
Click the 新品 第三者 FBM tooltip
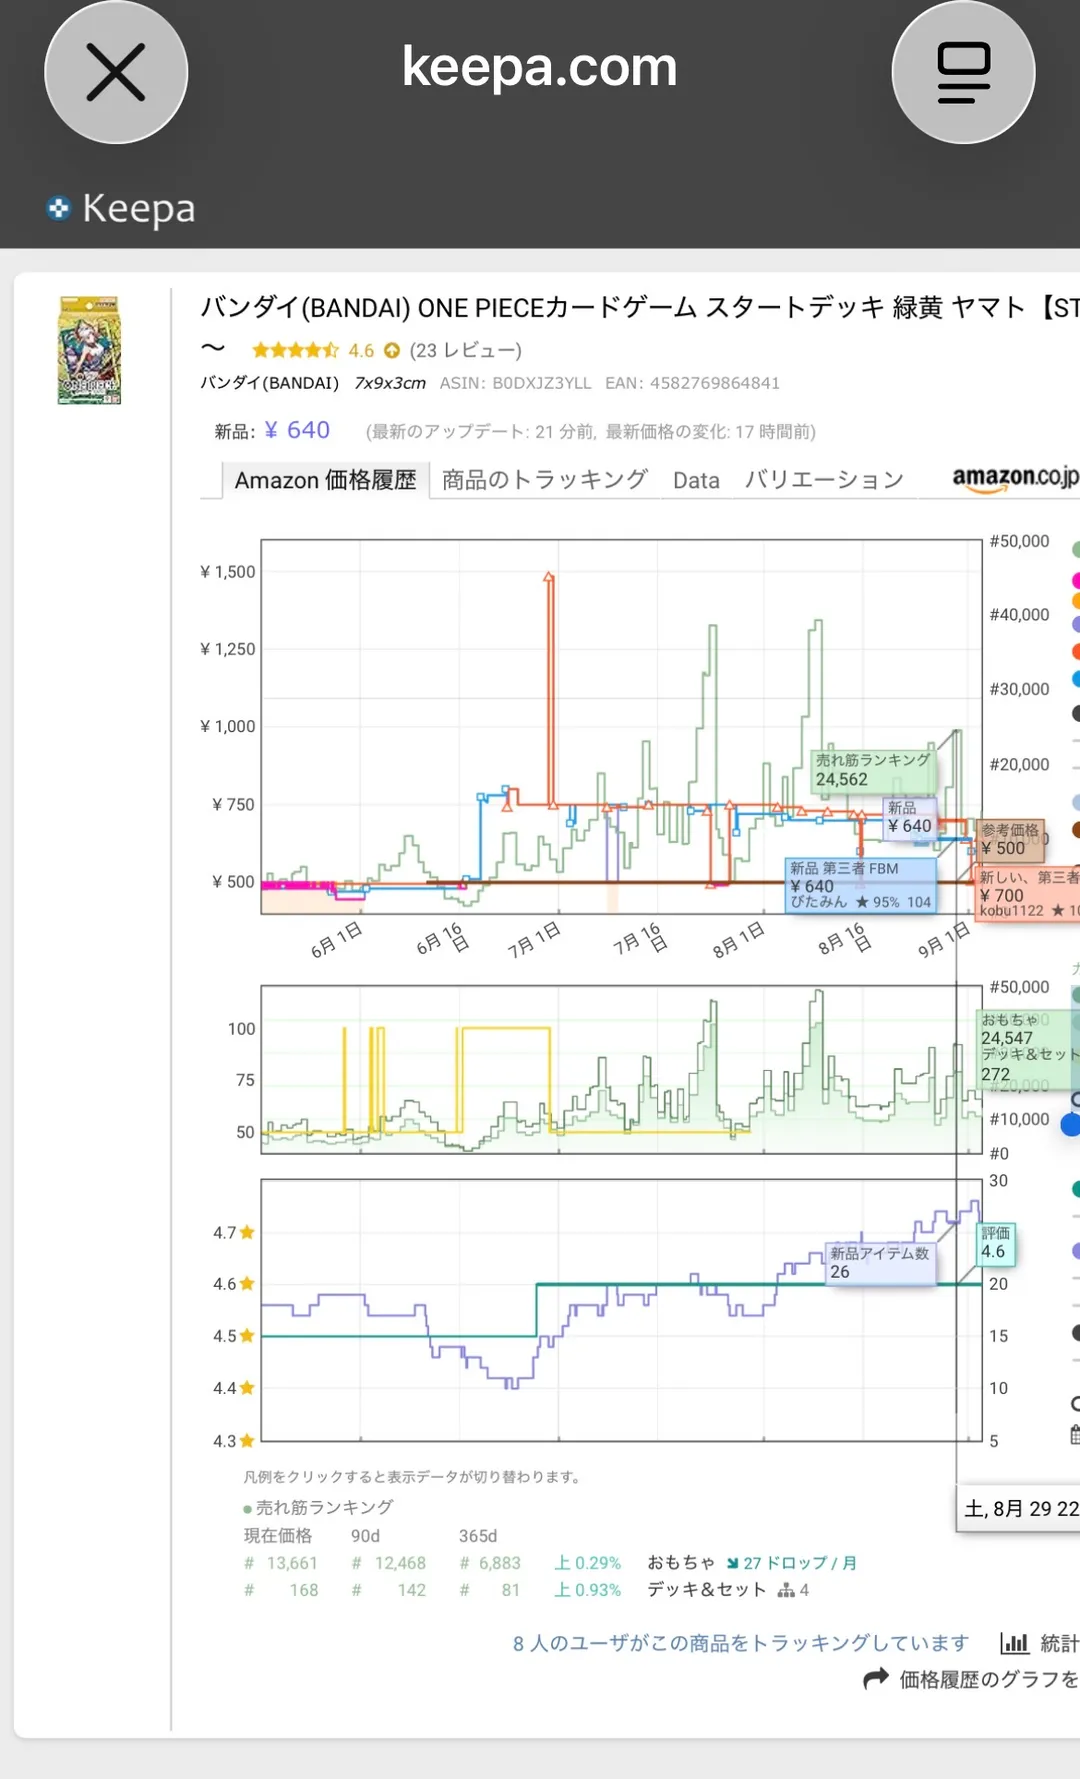coord(861,885)
